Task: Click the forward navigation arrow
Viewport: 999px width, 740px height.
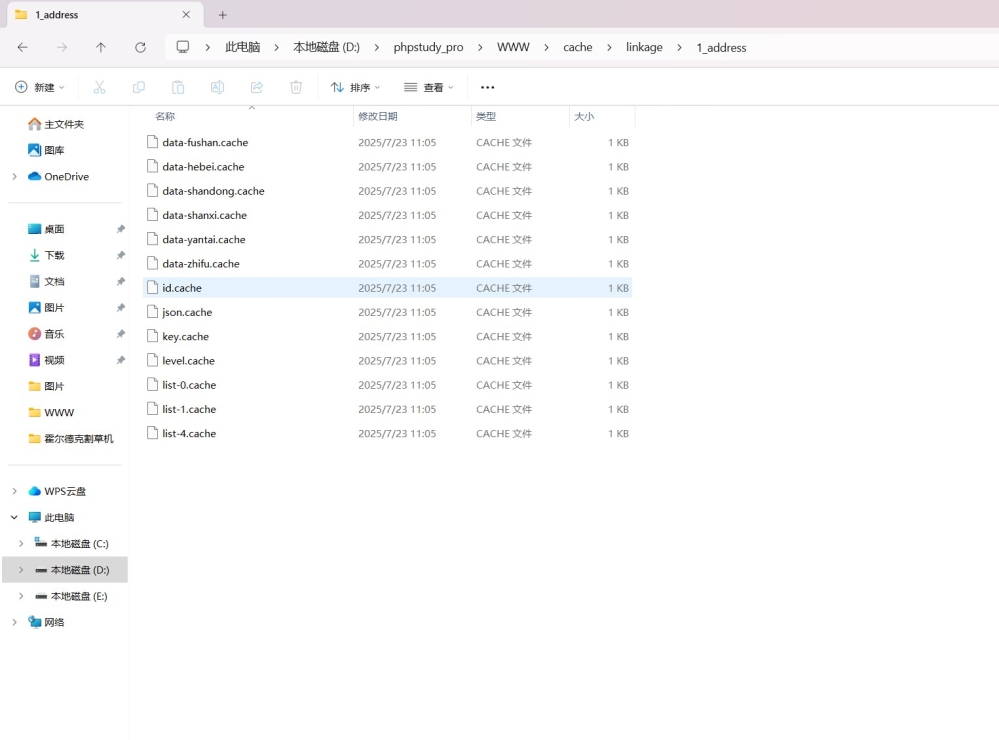Action: click(62, 47)
